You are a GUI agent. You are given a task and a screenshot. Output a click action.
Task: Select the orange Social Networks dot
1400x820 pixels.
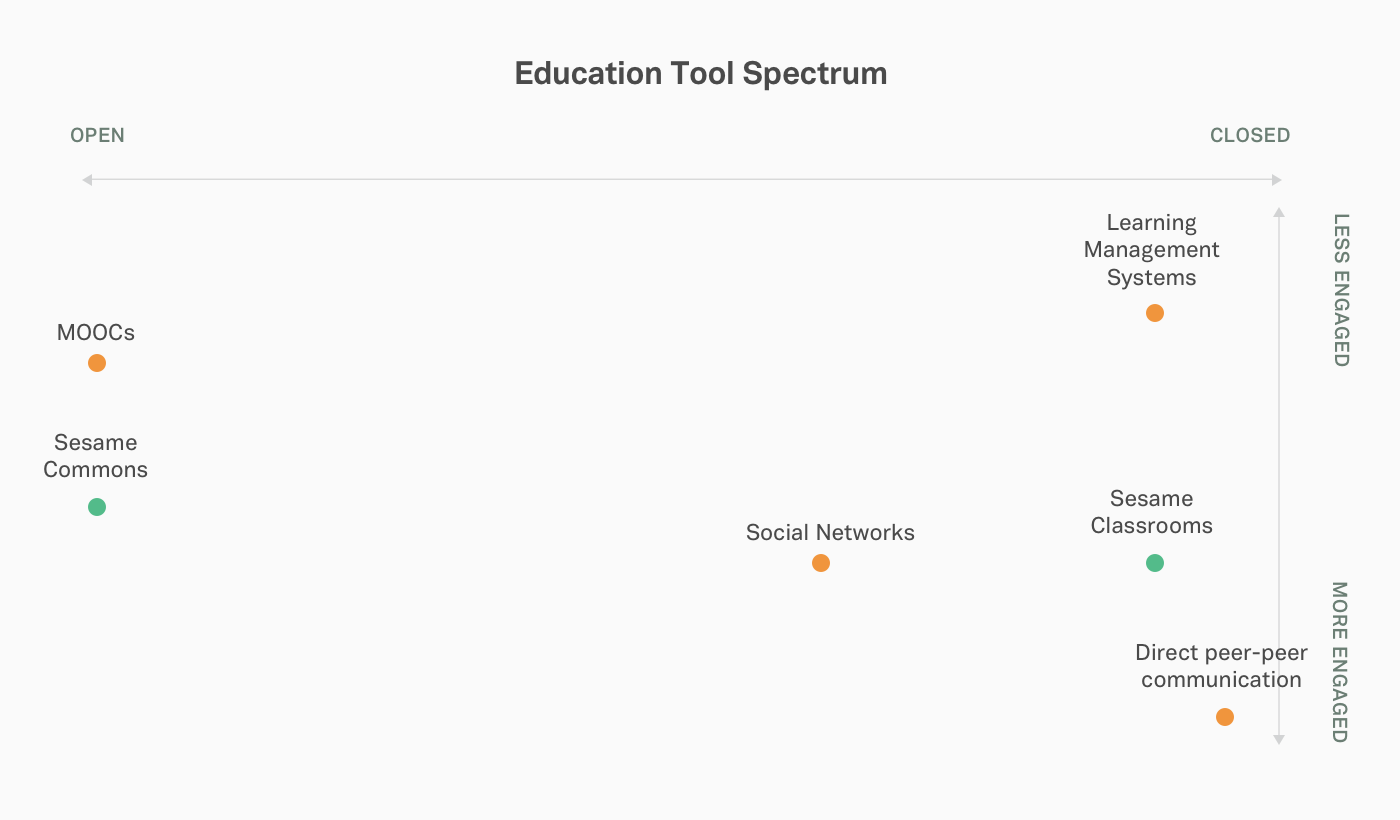click(x=821, y=563)
